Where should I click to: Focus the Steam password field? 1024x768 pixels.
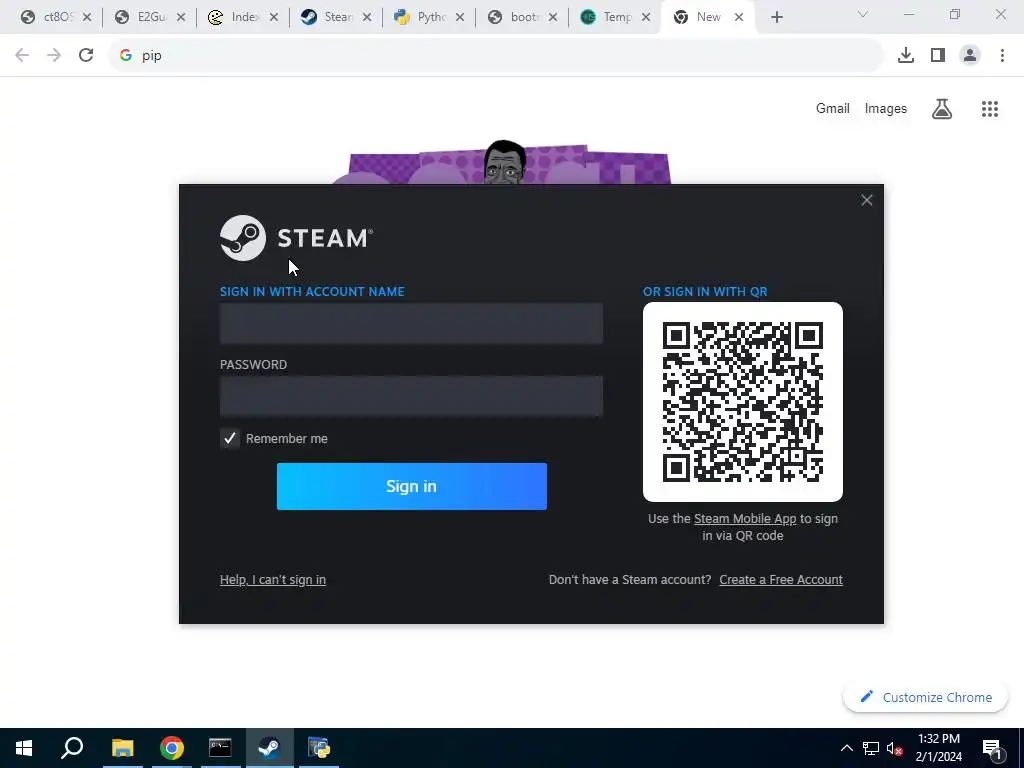tap(411, 396)
